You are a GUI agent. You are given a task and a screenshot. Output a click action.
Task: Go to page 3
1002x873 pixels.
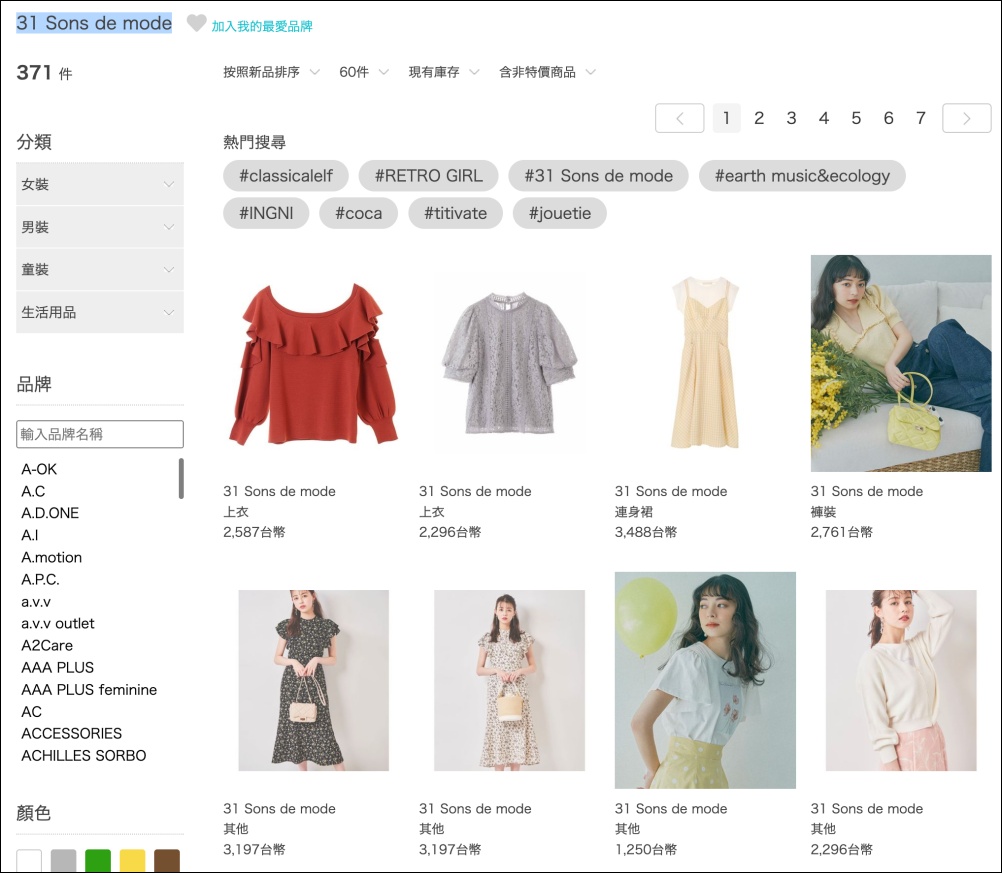(791, 118)
